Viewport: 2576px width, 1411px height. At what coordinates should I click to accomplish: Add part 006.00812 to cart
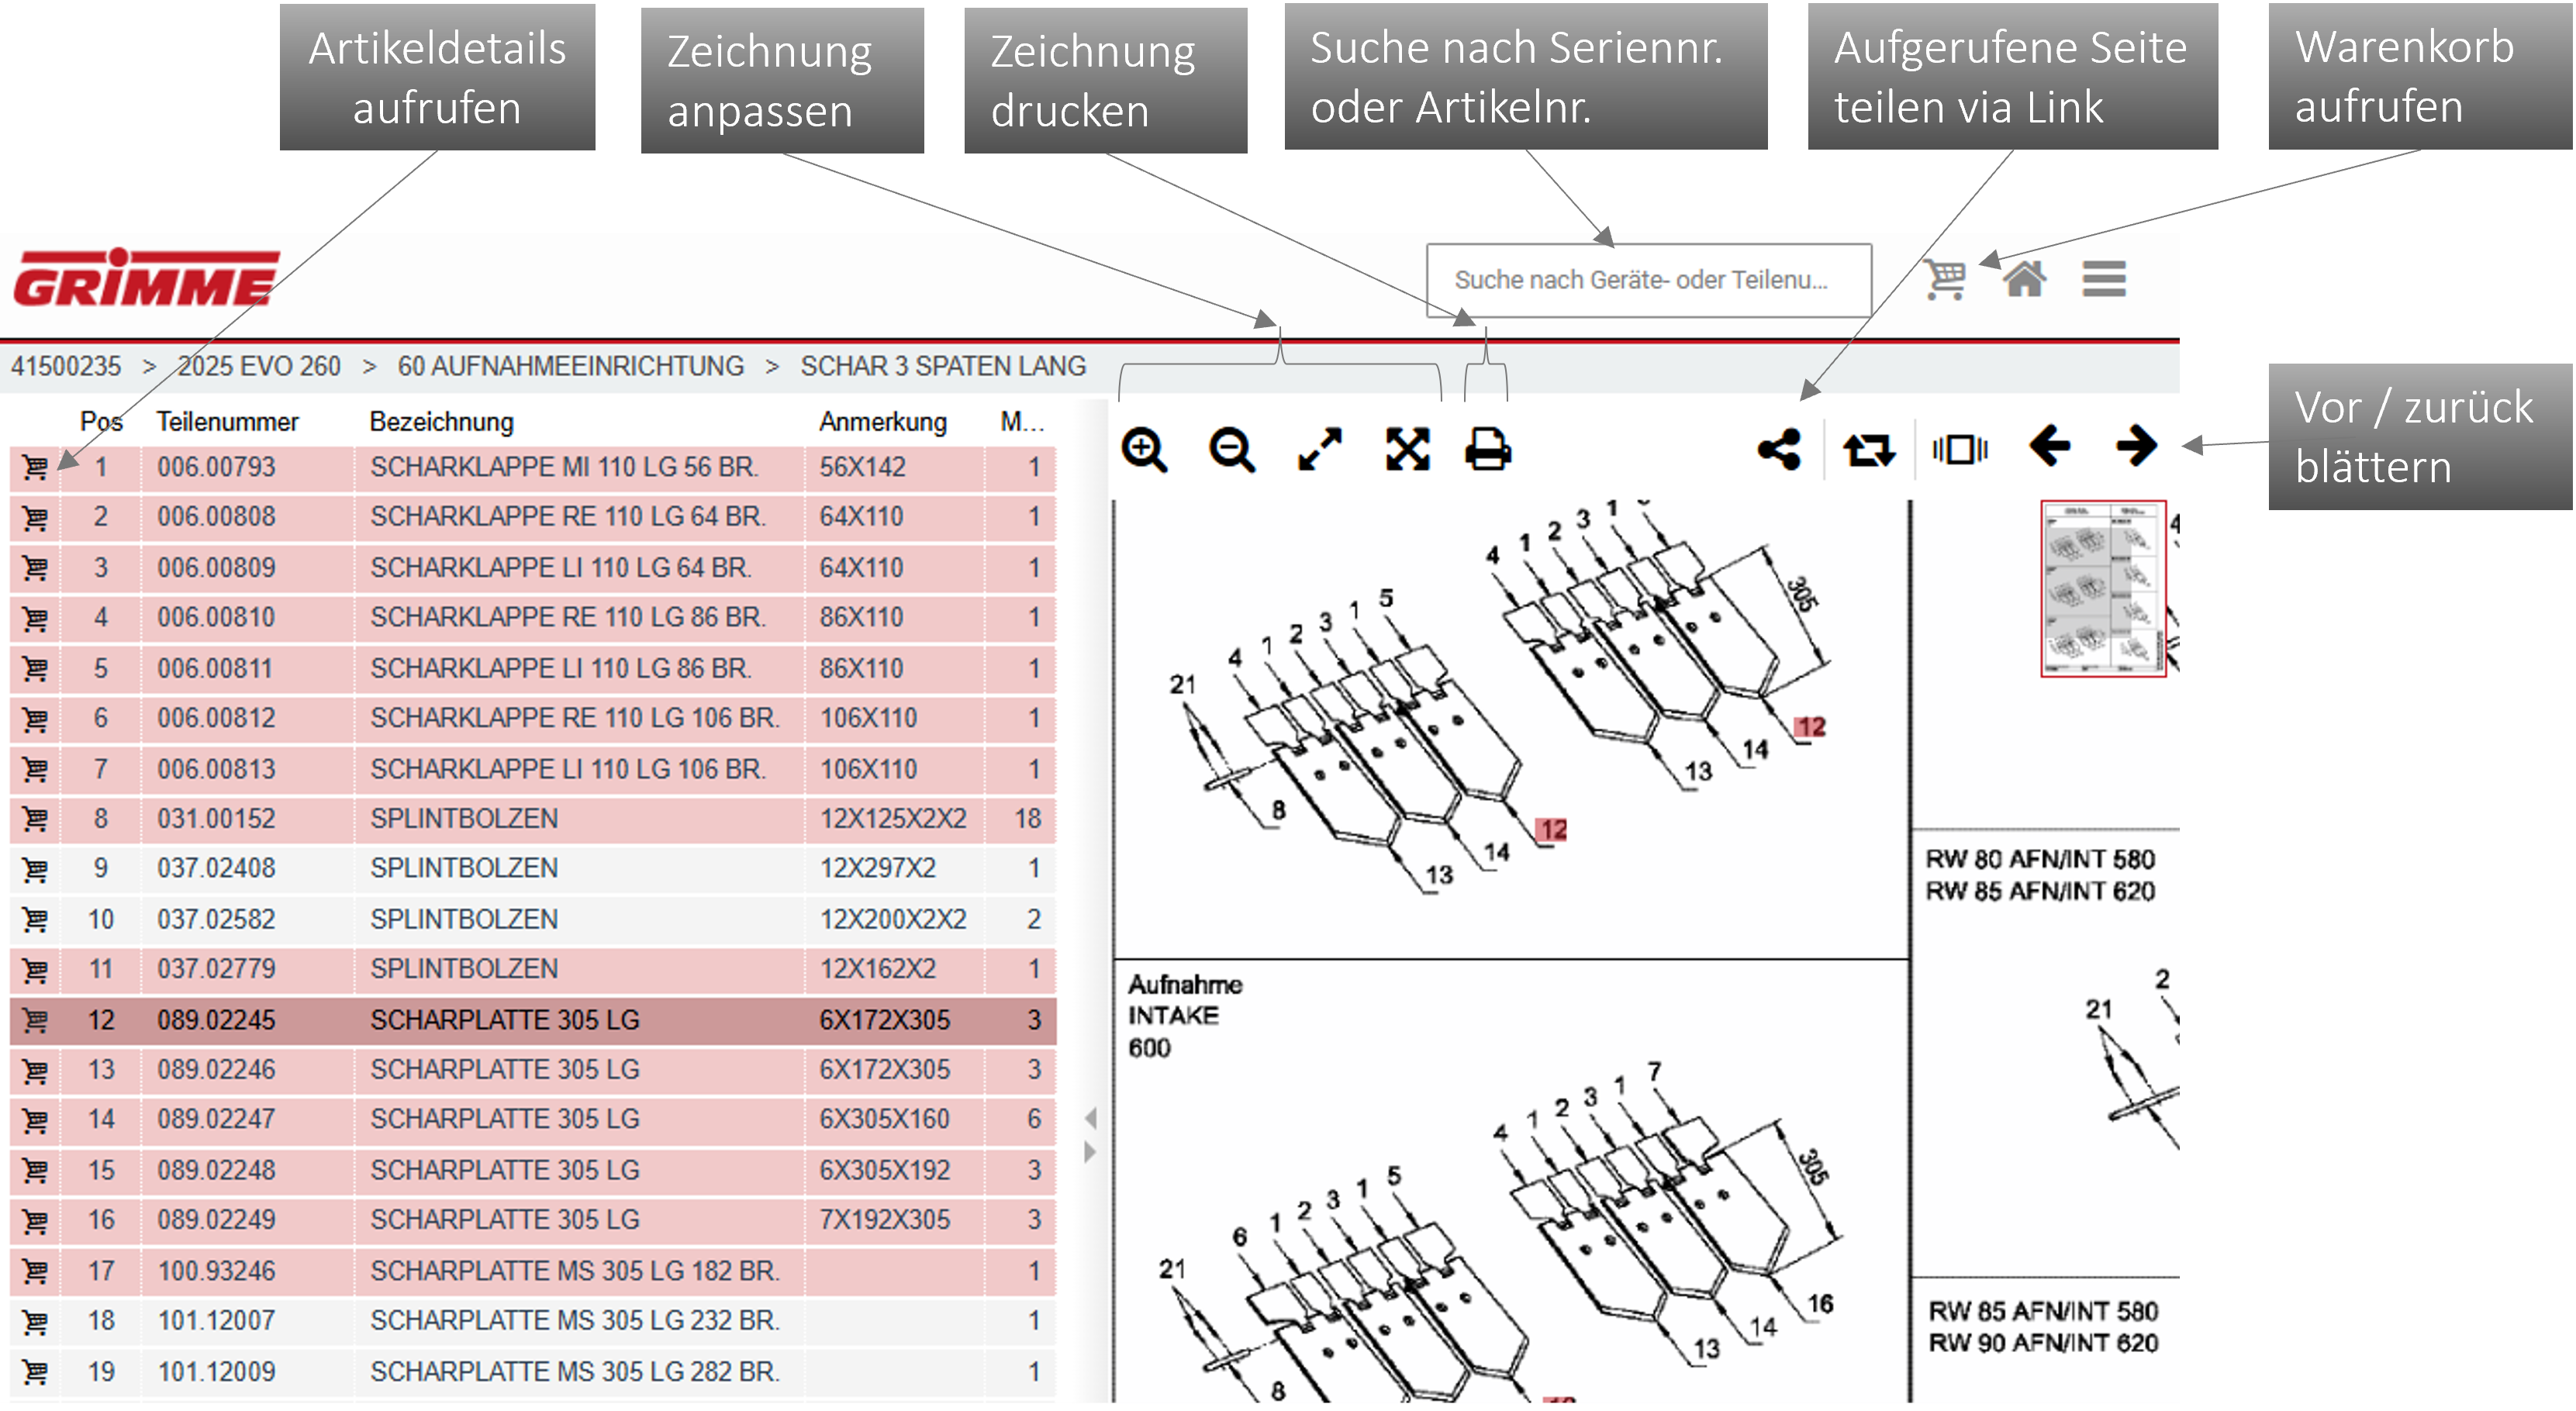coord(35,718)
